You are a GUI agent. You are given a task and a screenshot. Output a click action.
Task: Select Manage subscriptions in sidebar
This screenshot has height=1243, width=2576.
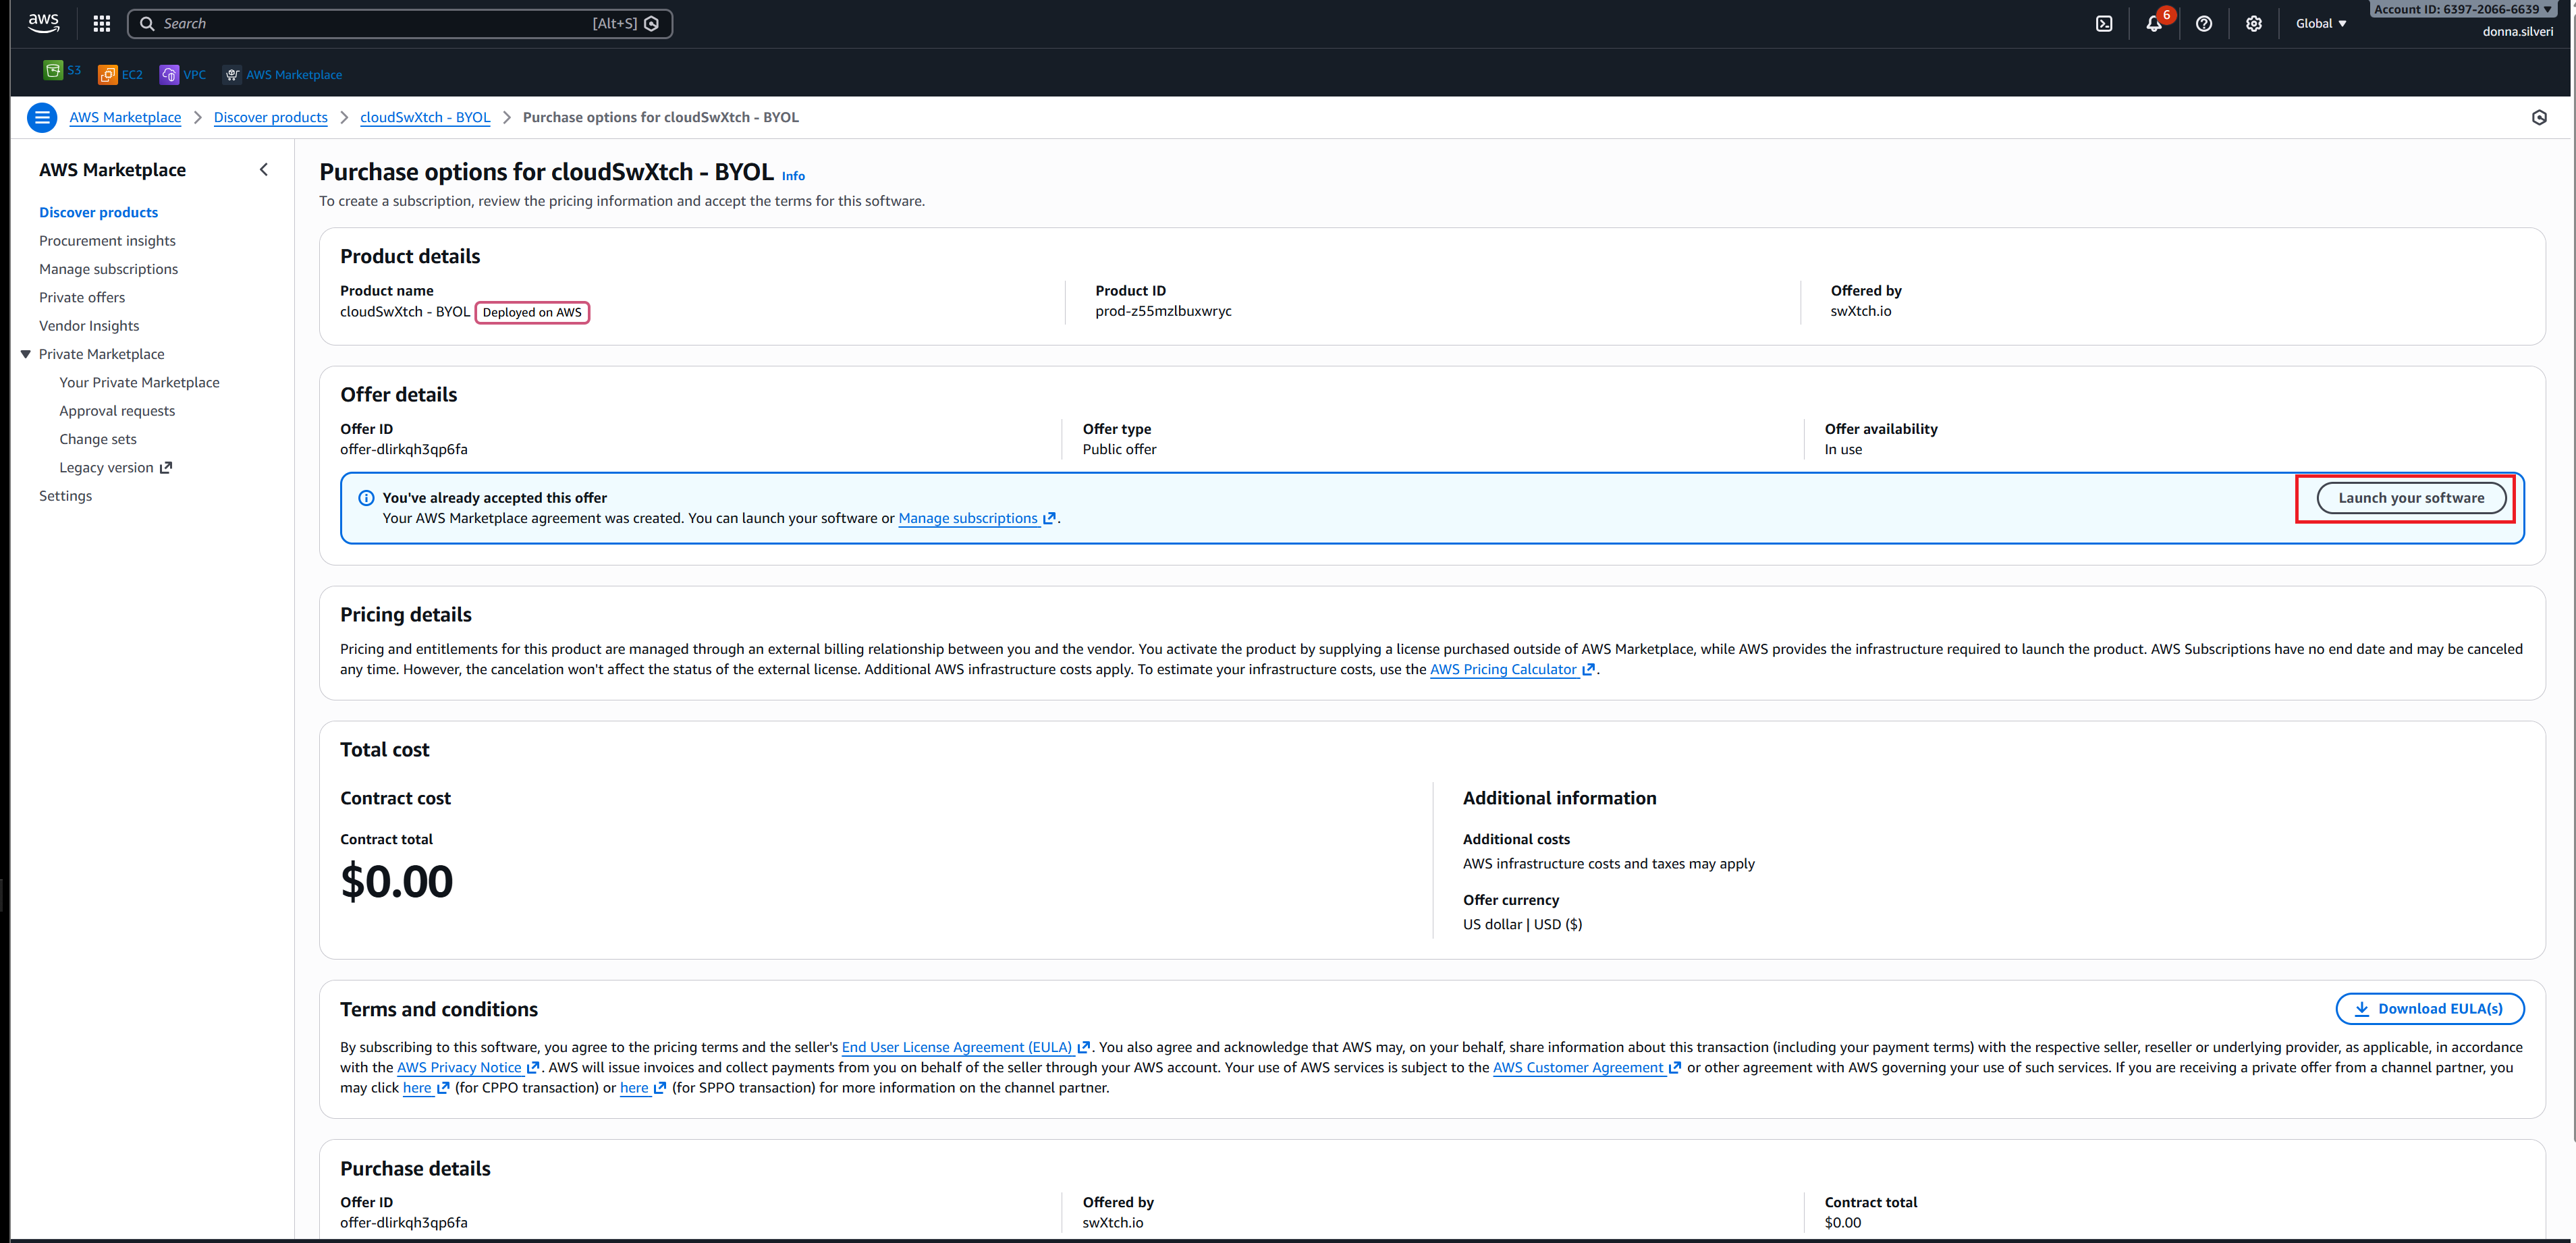[x=108, y=269]
